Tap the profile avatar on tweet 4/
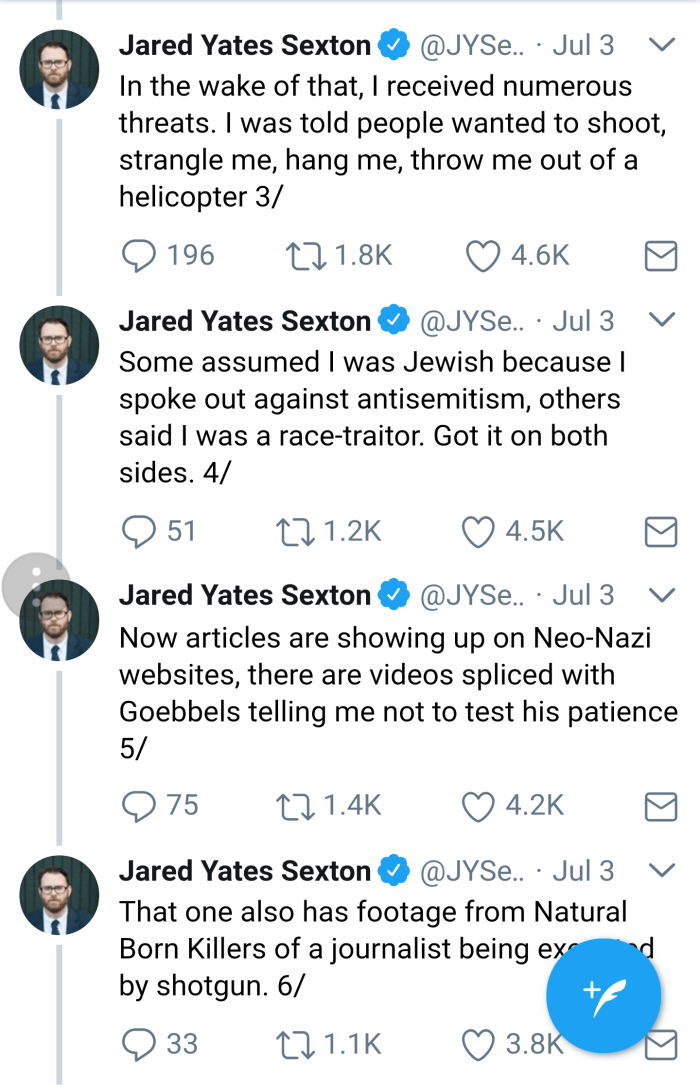Screen dimensions: 700x1092 click(x=60, y=345)
